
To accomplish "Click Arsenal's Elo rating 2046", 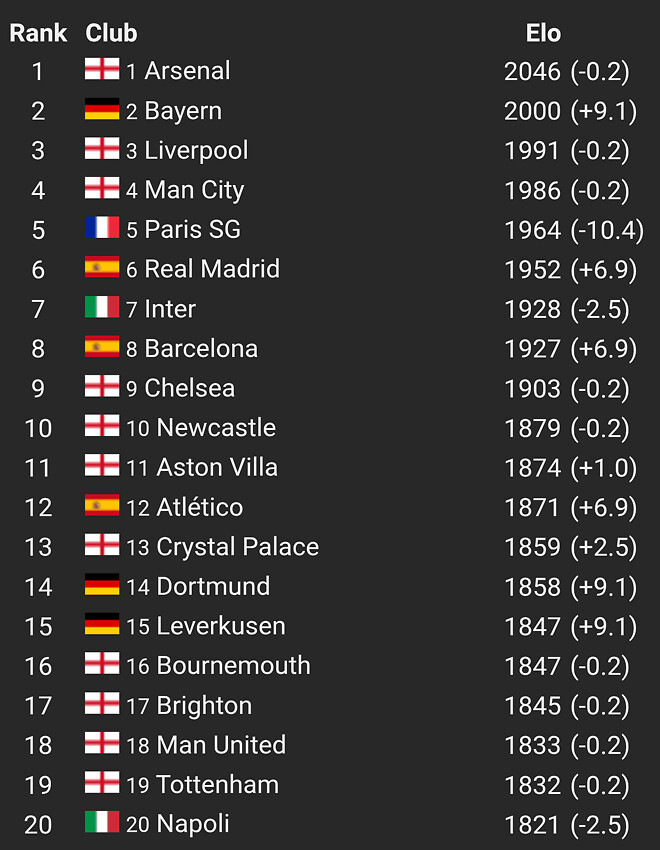I will coord(532,72).
